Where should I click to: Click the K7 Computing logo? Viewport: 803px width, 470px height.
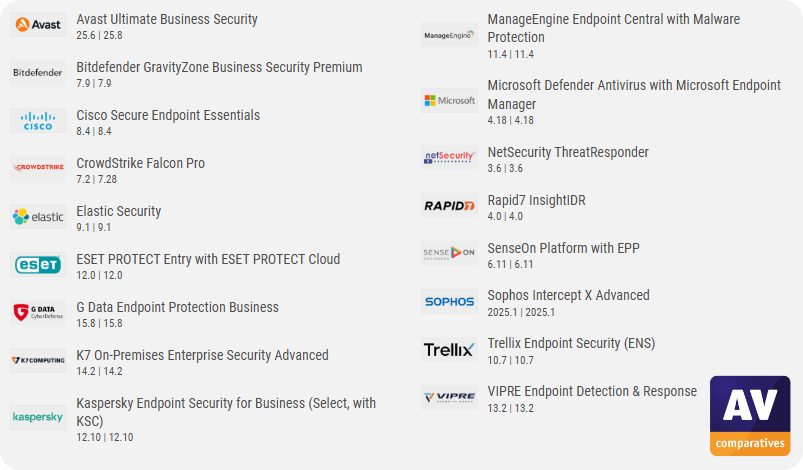(38, 361)
